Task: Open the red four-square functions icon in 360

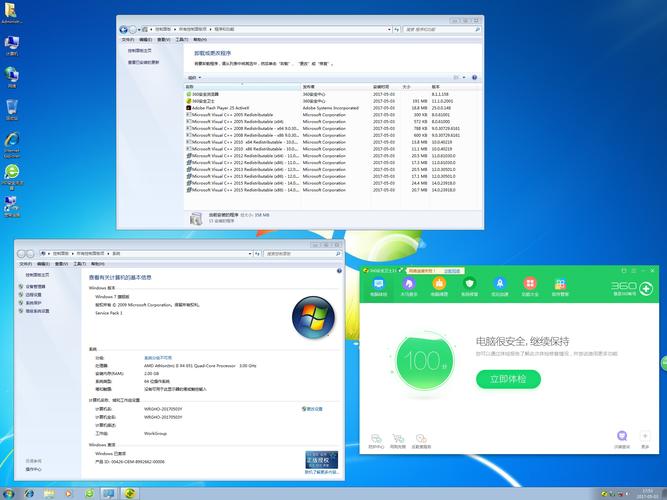Action: point(530,284)
